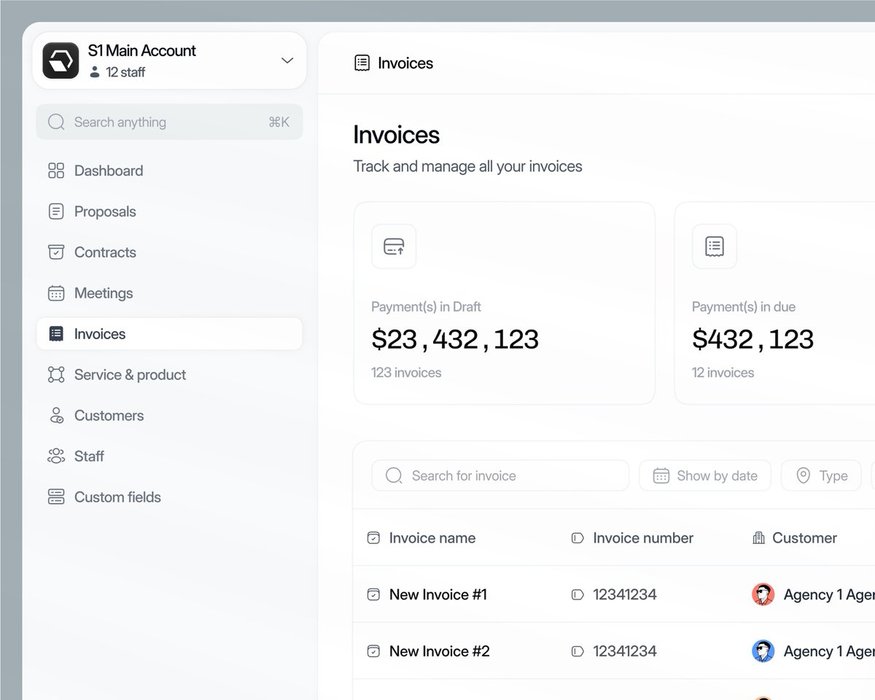Click the Contracts archive icon
Viewport: 875px width, 700px height.
pos(56,252)
